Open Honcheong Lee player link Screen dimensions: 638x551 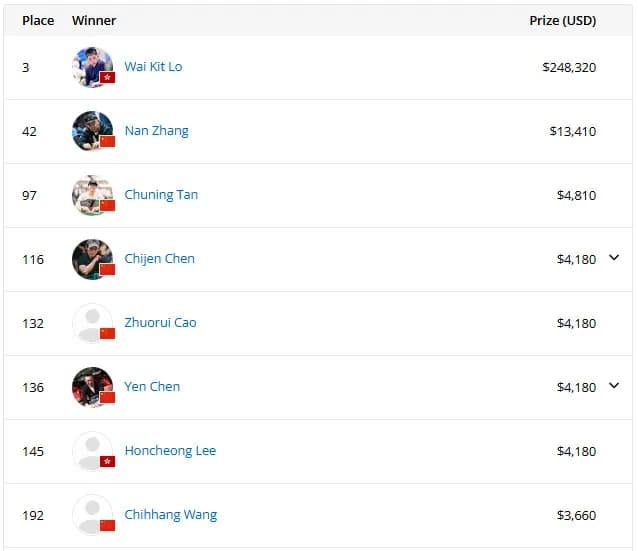(x=170, y=450)
